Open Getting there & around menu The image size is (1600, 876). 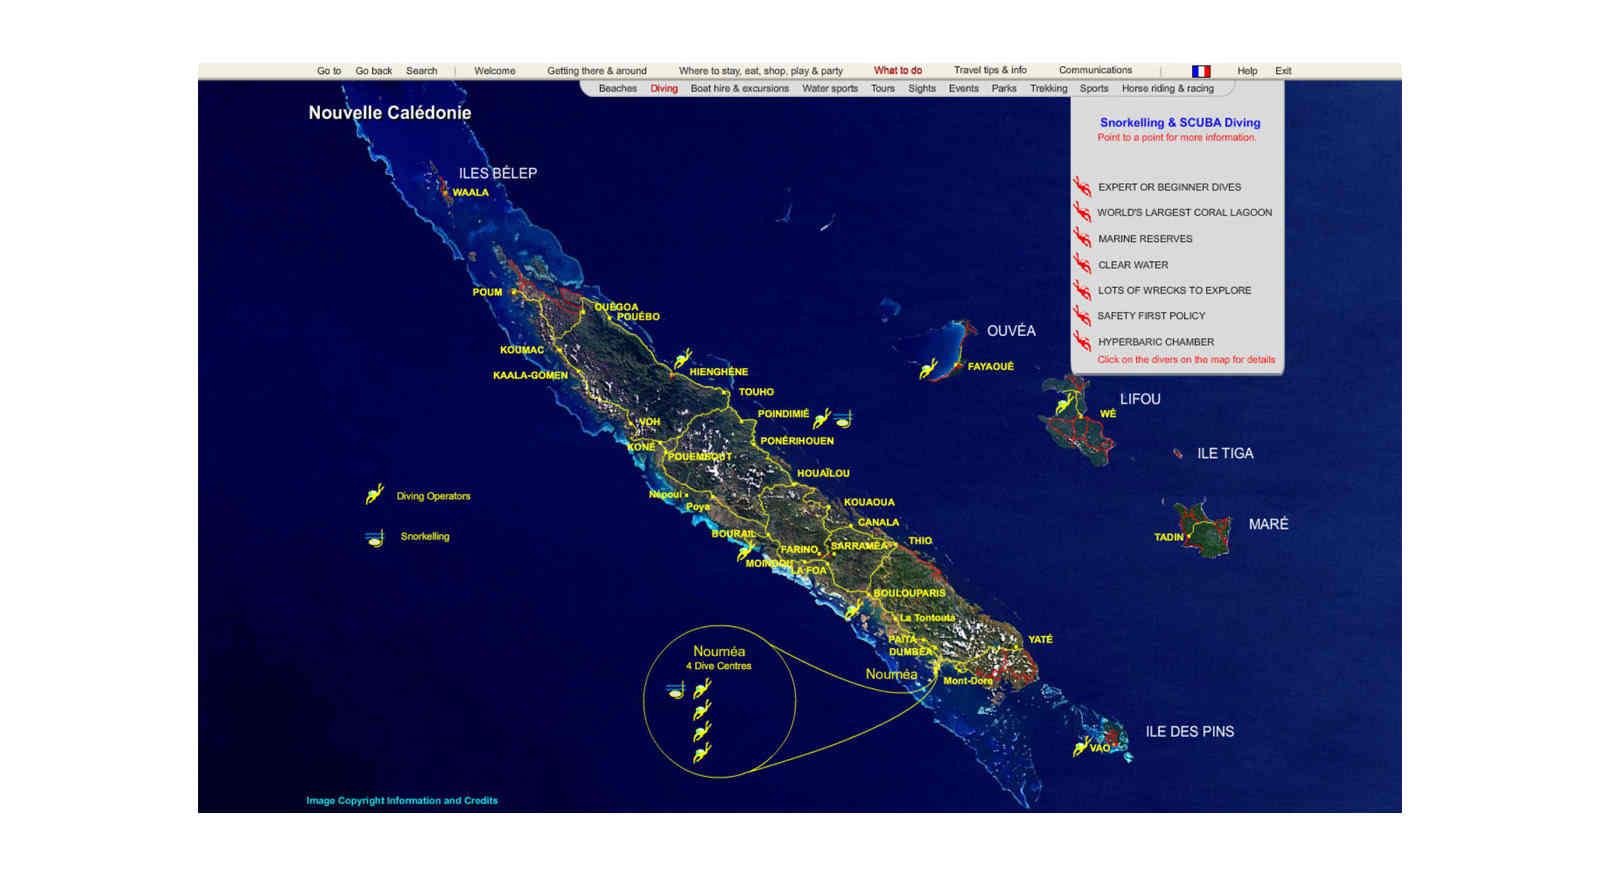[x=597, y=71]
